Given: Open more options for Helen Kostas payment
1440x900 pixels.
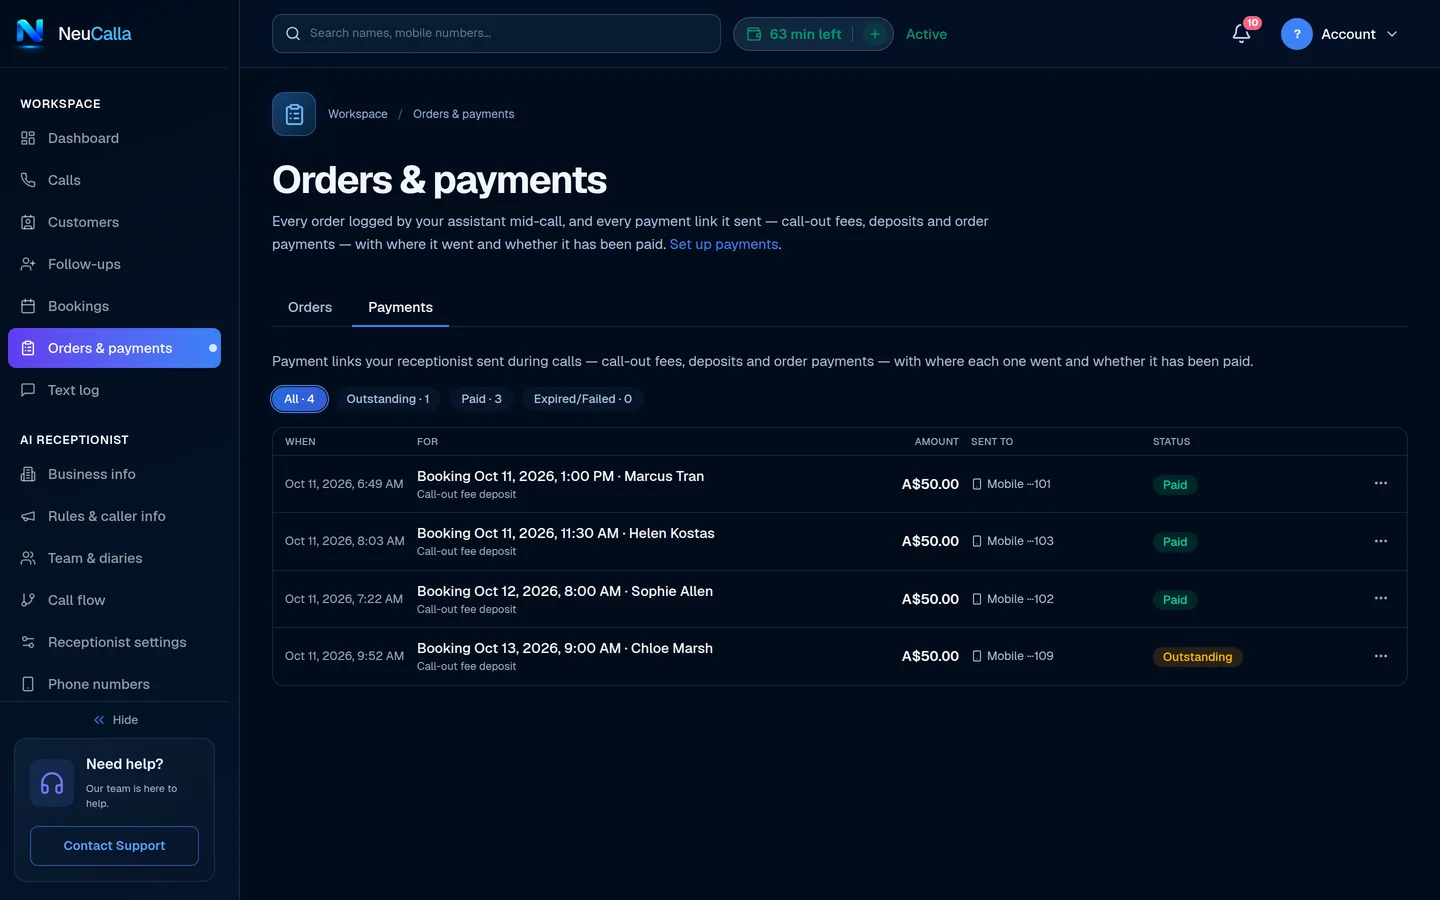Looking at the screenshot, I should pyautogui.click(x=1381, y=541).
